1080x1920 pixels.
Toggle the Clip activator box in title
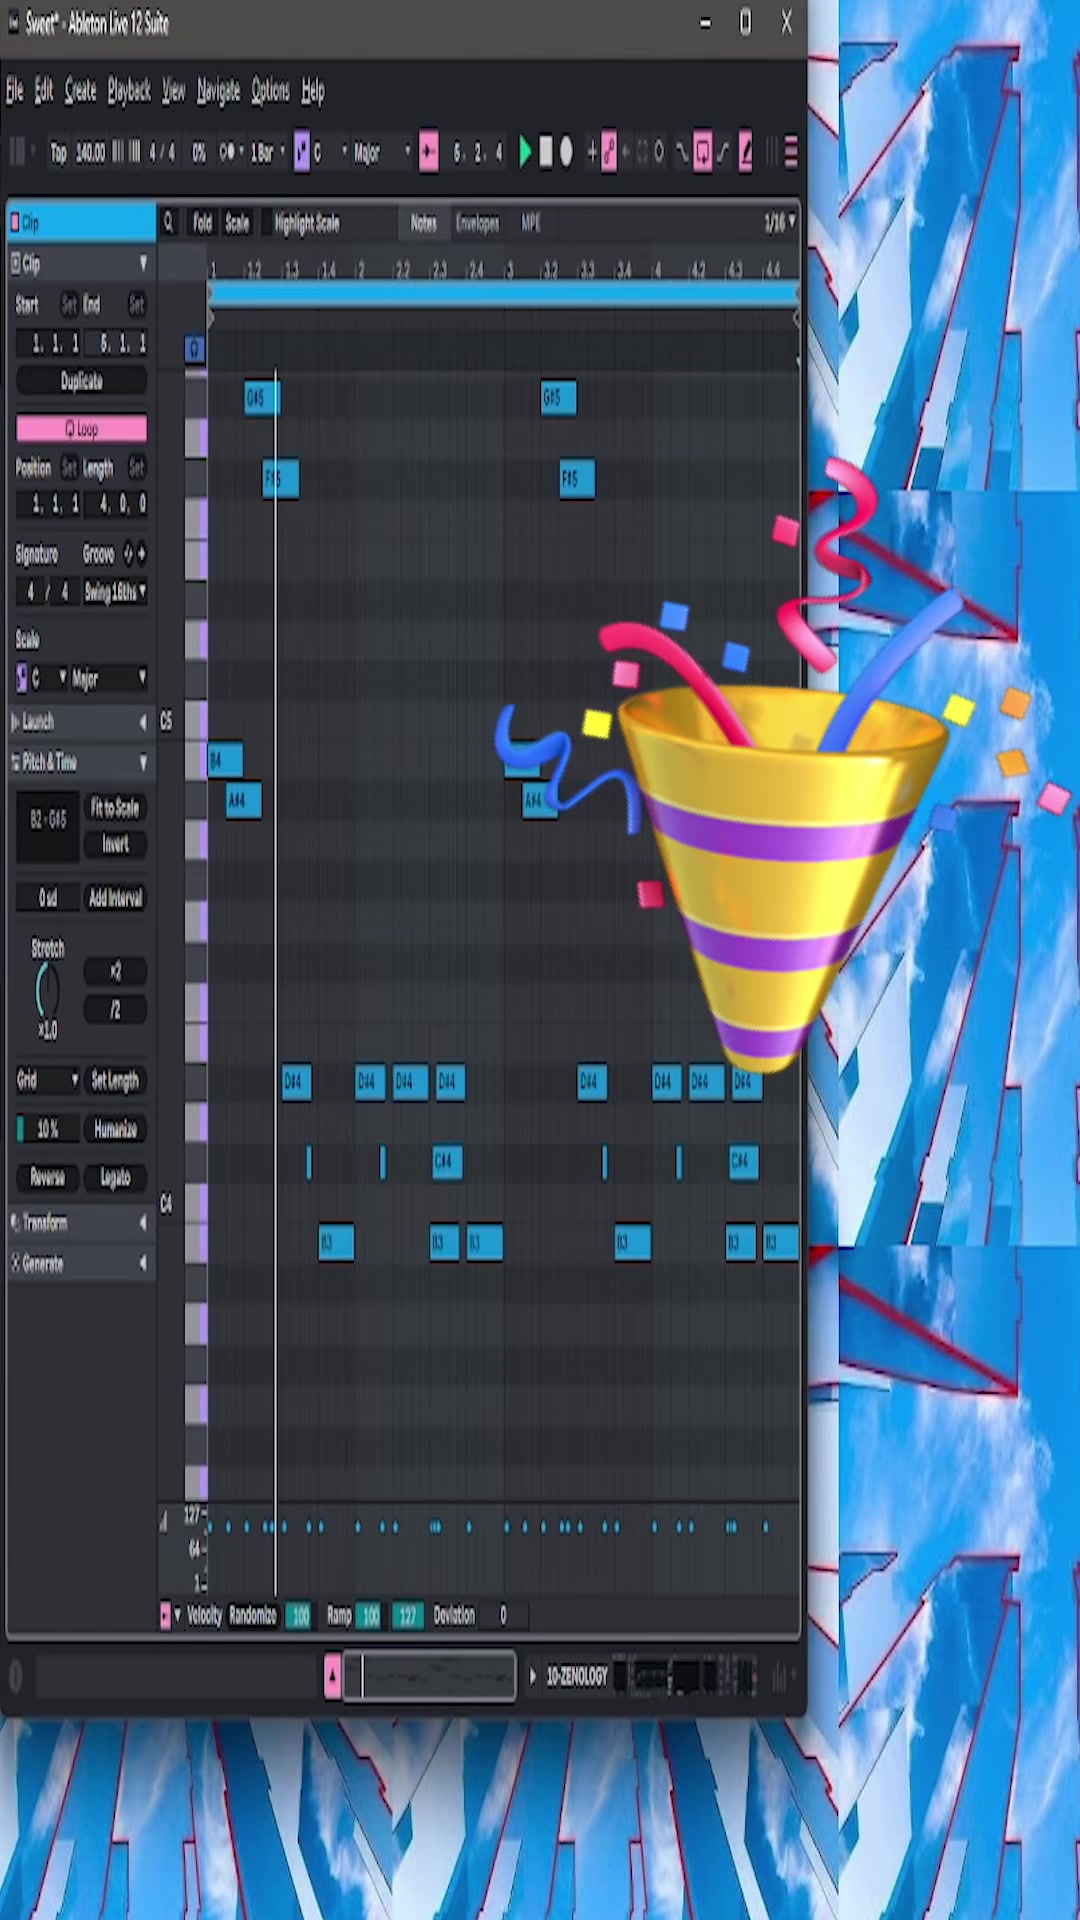click(15, 222)
